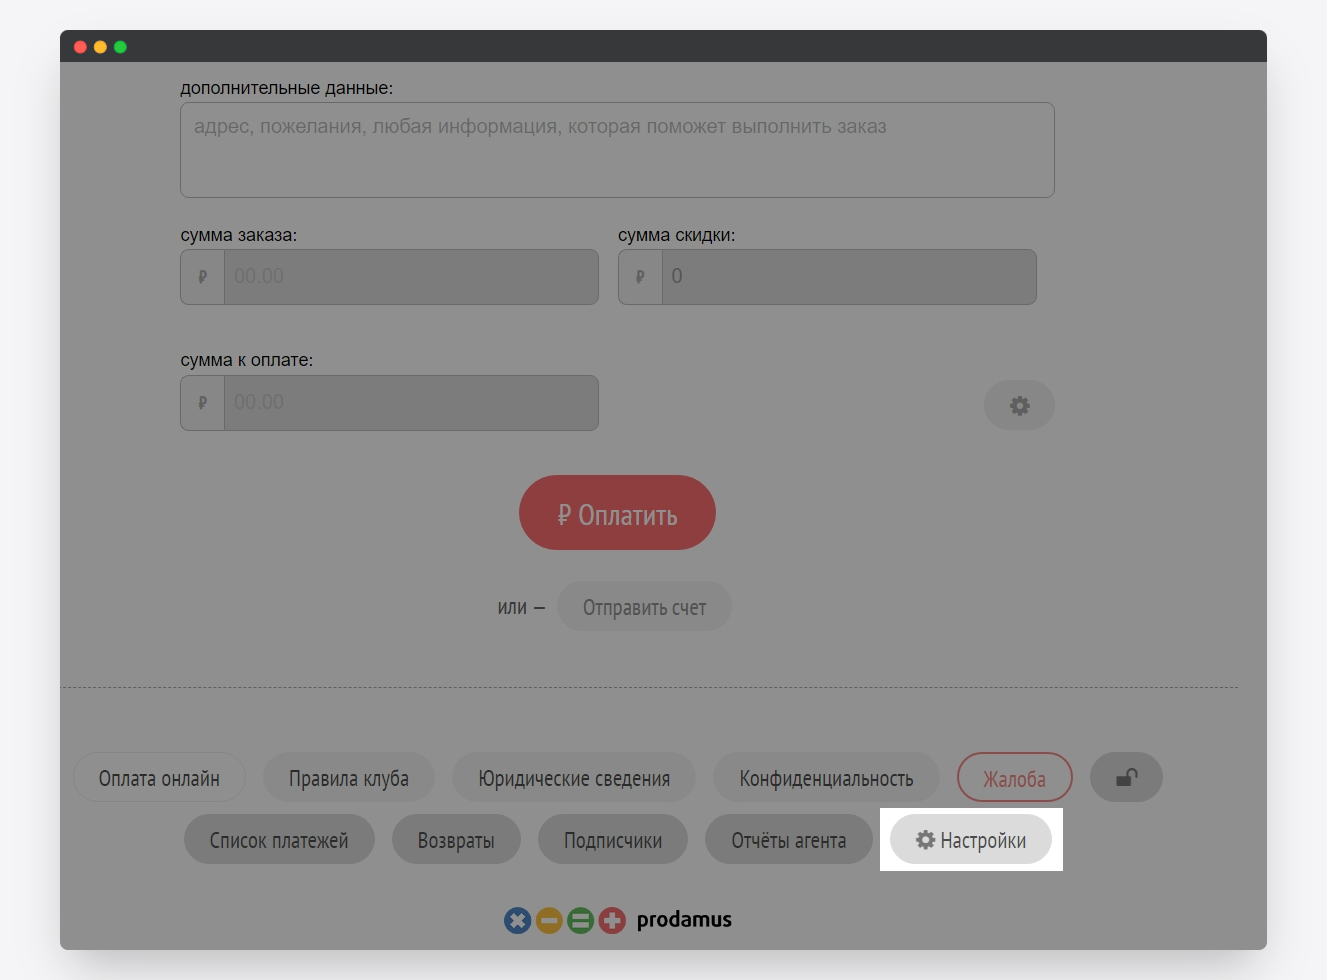Open the Подписчики section

[613, 840]
